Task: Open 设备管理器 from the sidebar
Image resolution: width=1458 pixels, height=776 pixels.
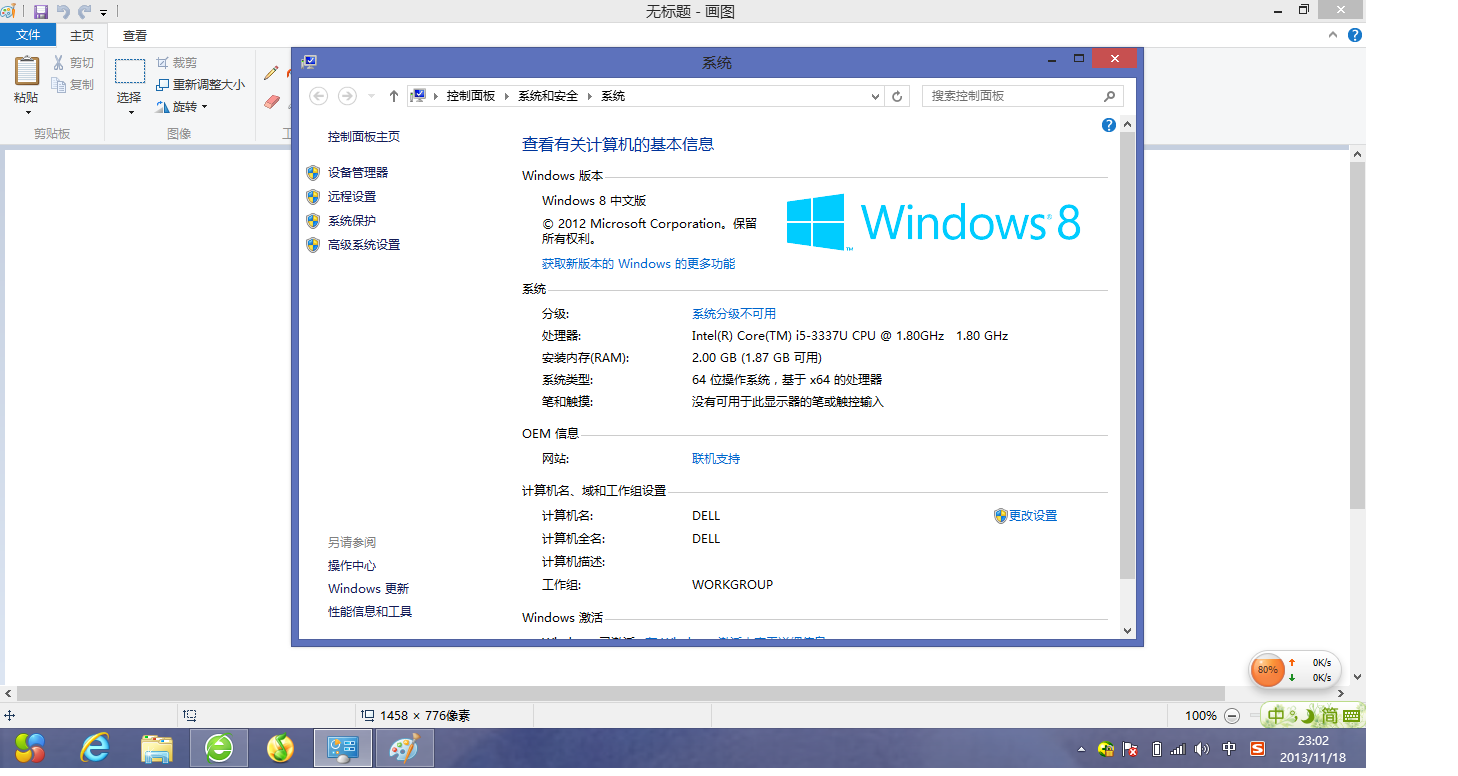Action: (358, 173)
